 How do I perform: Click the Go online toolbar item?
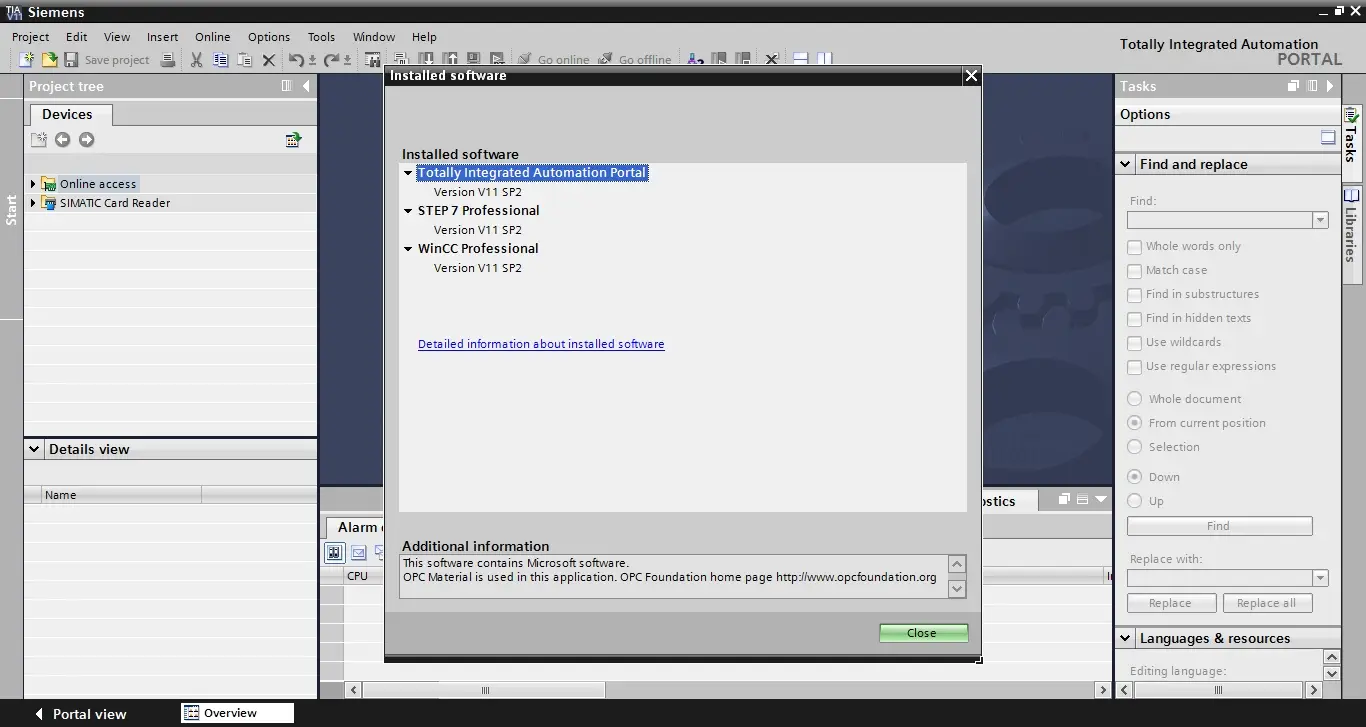pos(554,60)
